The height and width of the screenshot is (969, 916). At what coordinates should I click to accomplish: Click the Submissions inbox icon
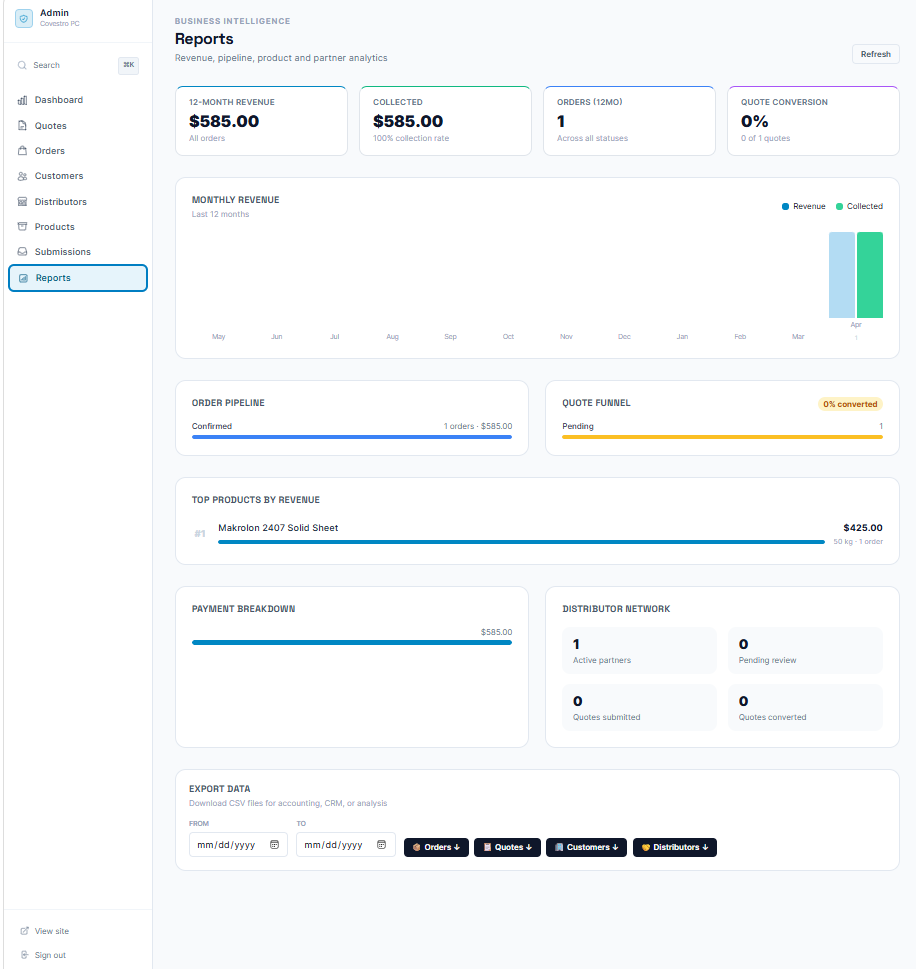[22, 252]
